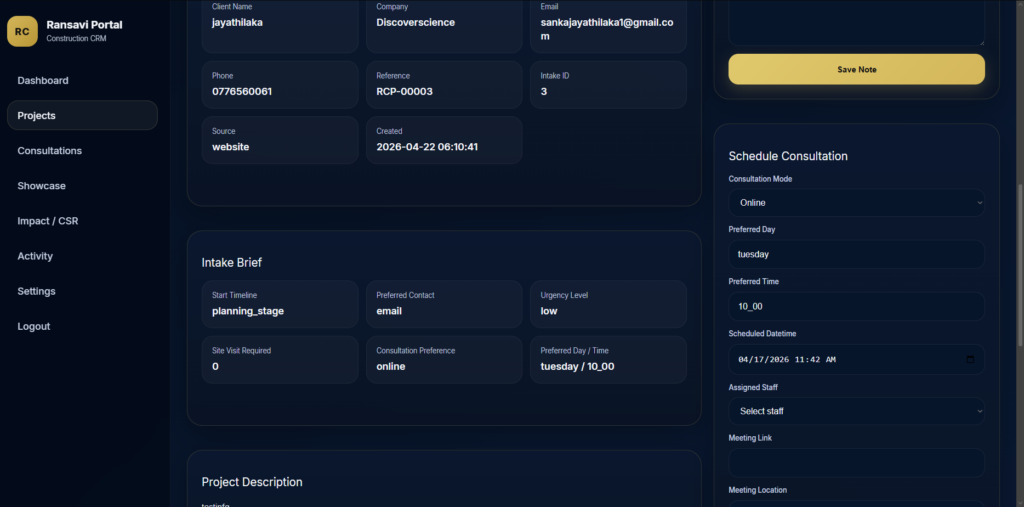This screenshot has height=507, width=1024.
Task: Open Settings from the sidebar
Action: (36, 291)
